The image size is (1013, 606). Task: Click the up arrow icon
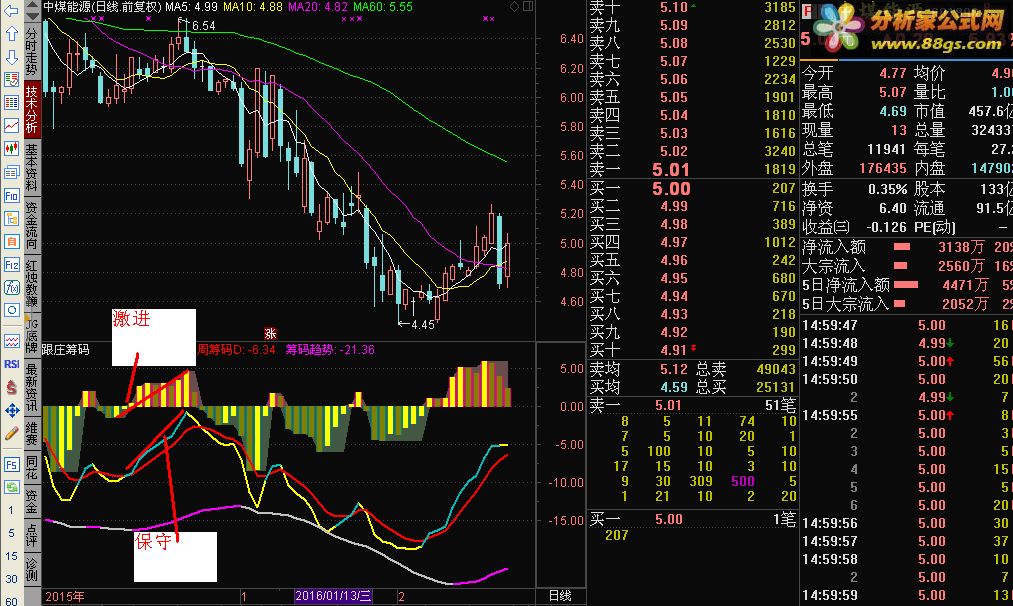(x=11, y=34)
